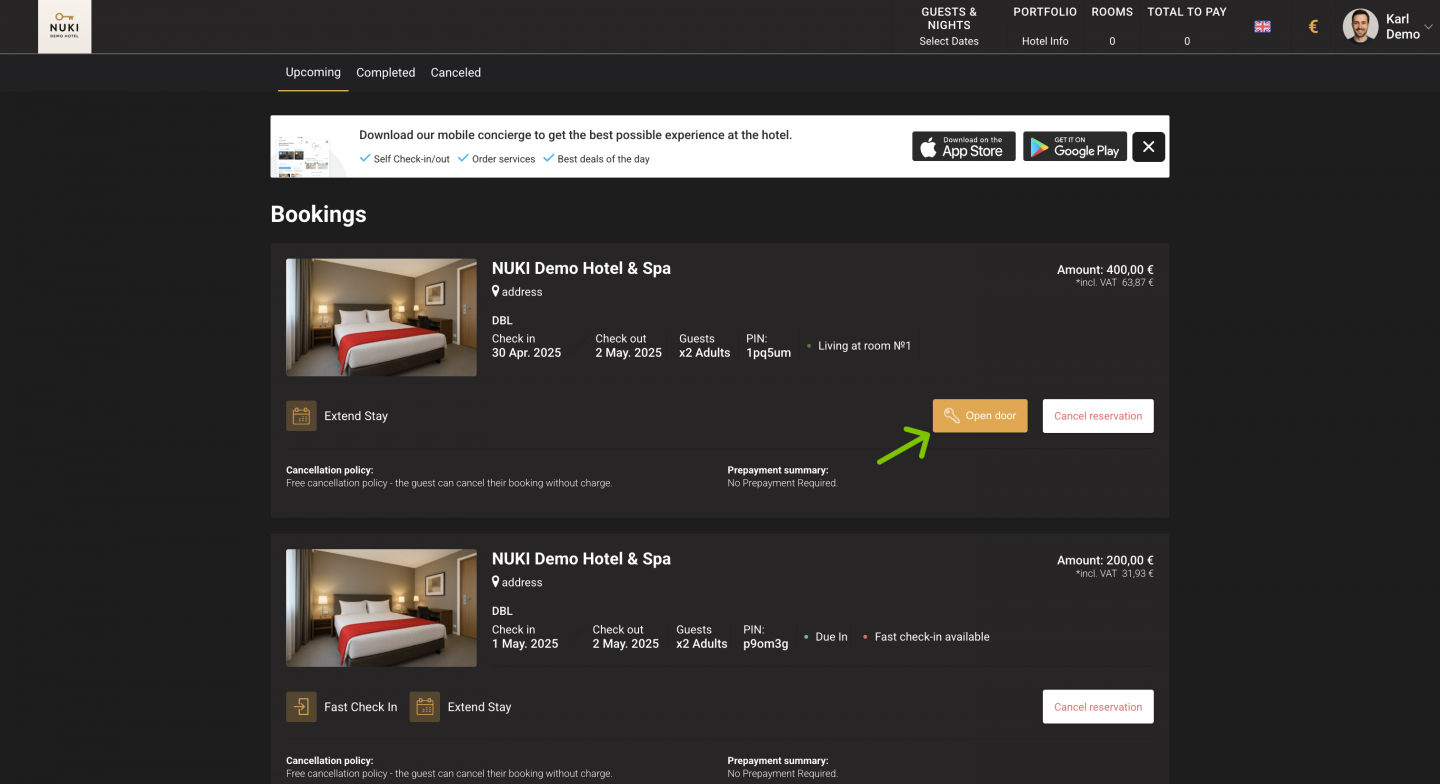Click the Total to Pay summary

pyautogui.click(x=1187, y=27)
